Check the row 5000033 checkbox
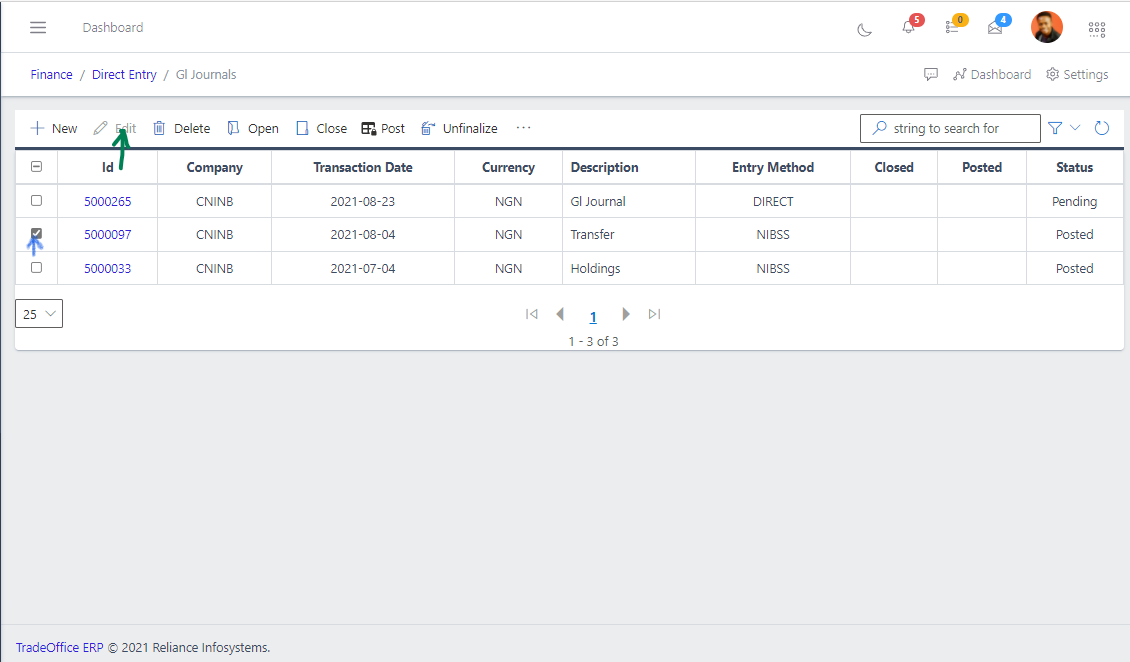Viewport: 1130px width, 662px height. pyautogui.click(x=37, y=267)
